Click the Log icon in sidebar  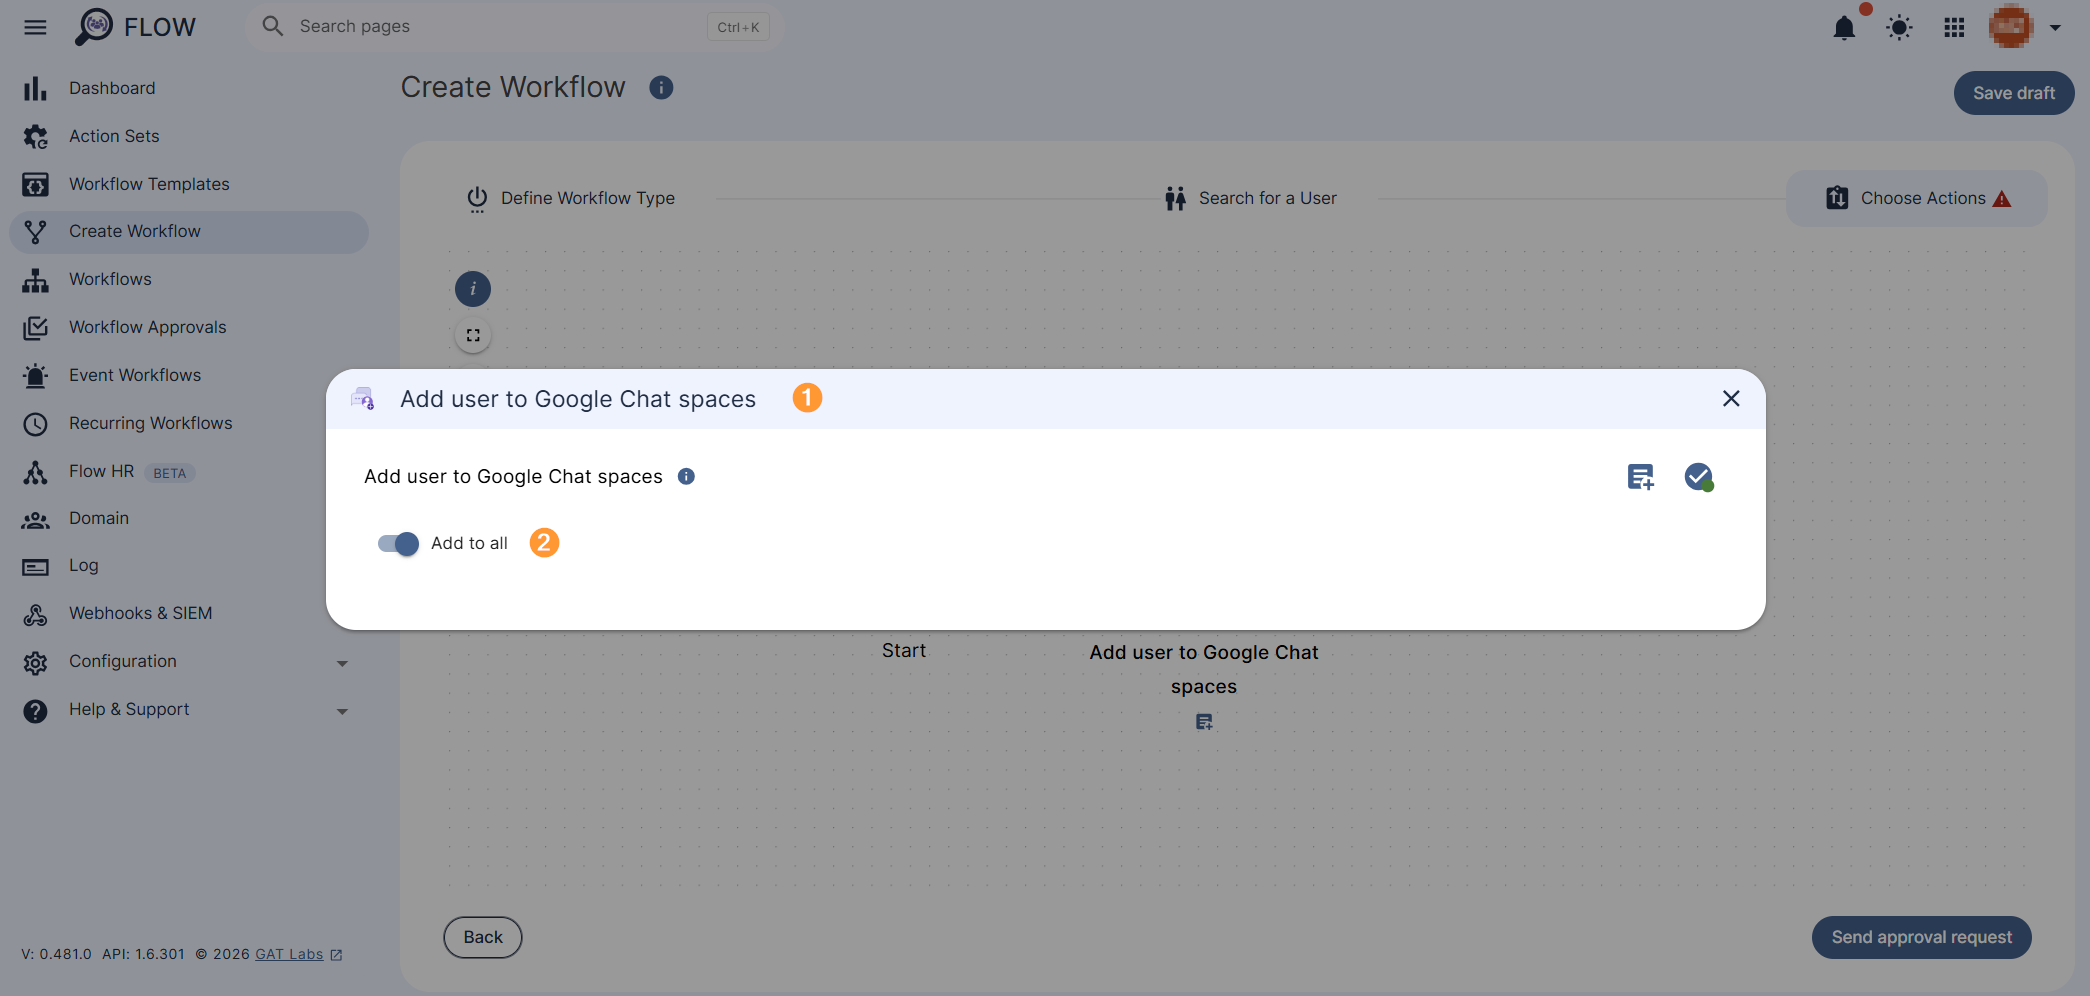(35, 567)
